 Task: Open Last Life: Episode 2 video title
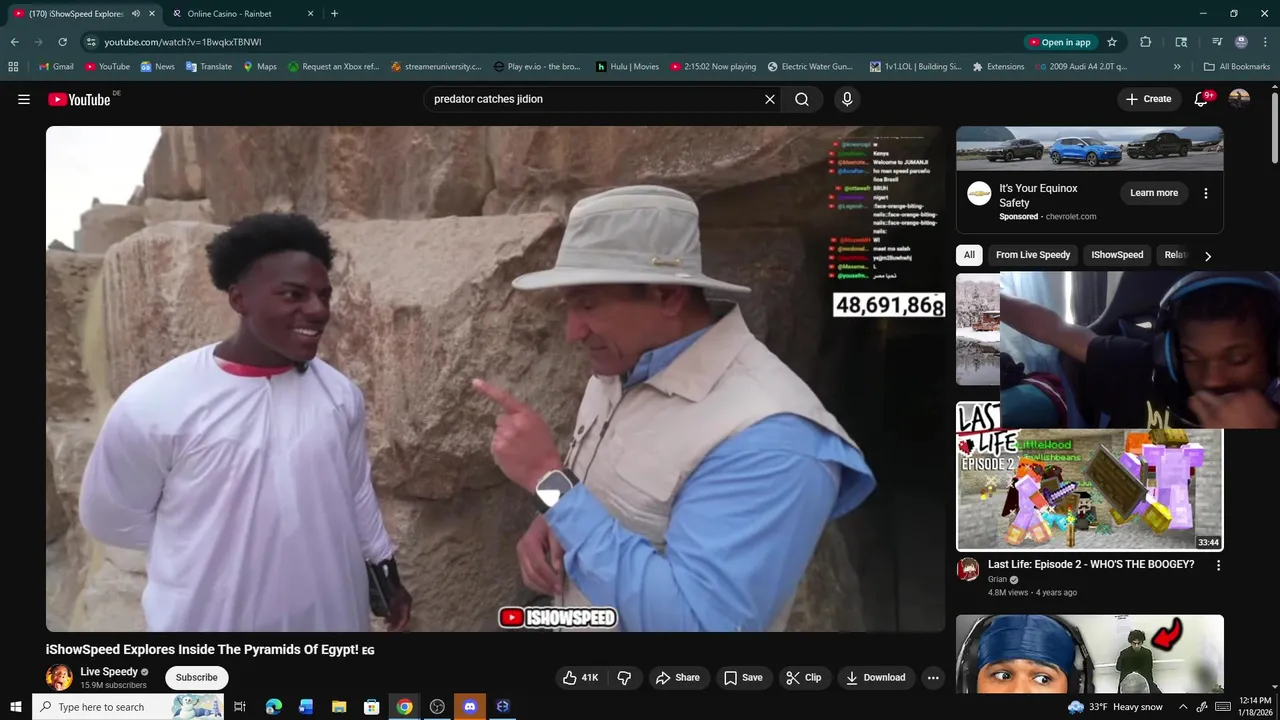(1091, 564)
